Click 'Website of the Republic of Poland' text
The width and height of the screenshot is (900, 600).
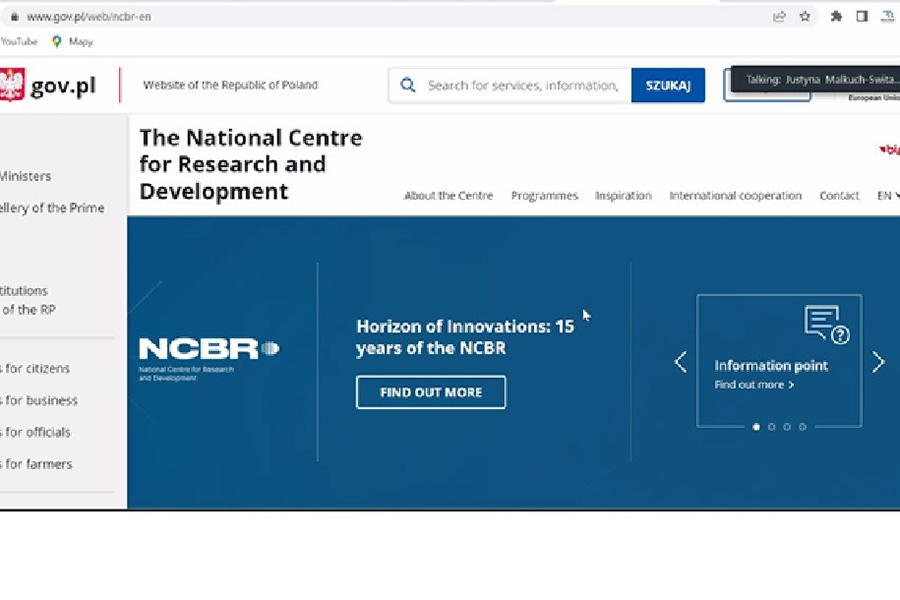tap(230, 85)
